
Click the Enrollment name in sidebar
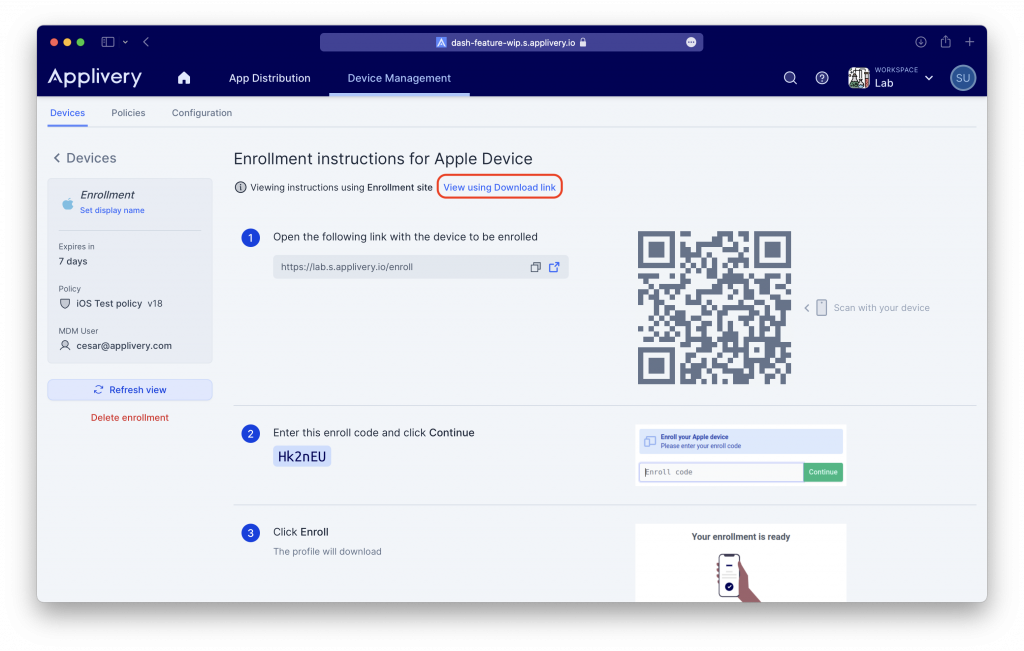click(x=107, y=195)
